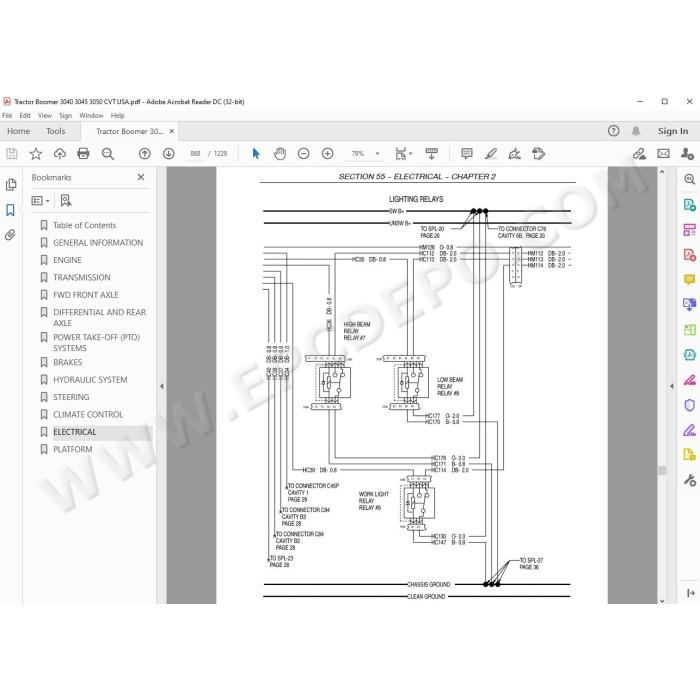This screenshot has height=700, width=700.
Task: Expand the right tools pane arrow
Action: (671, 386)
